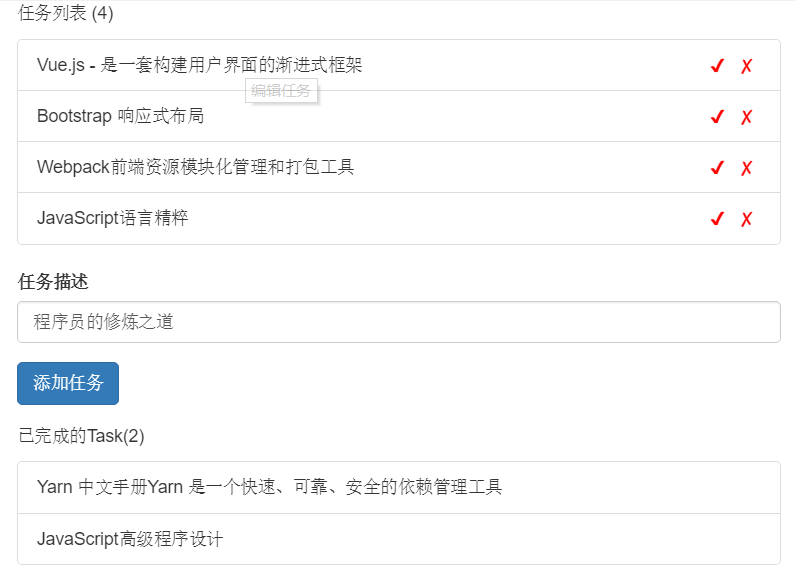
Task: Edit the Vue.js task text
Action: point(199,66)
